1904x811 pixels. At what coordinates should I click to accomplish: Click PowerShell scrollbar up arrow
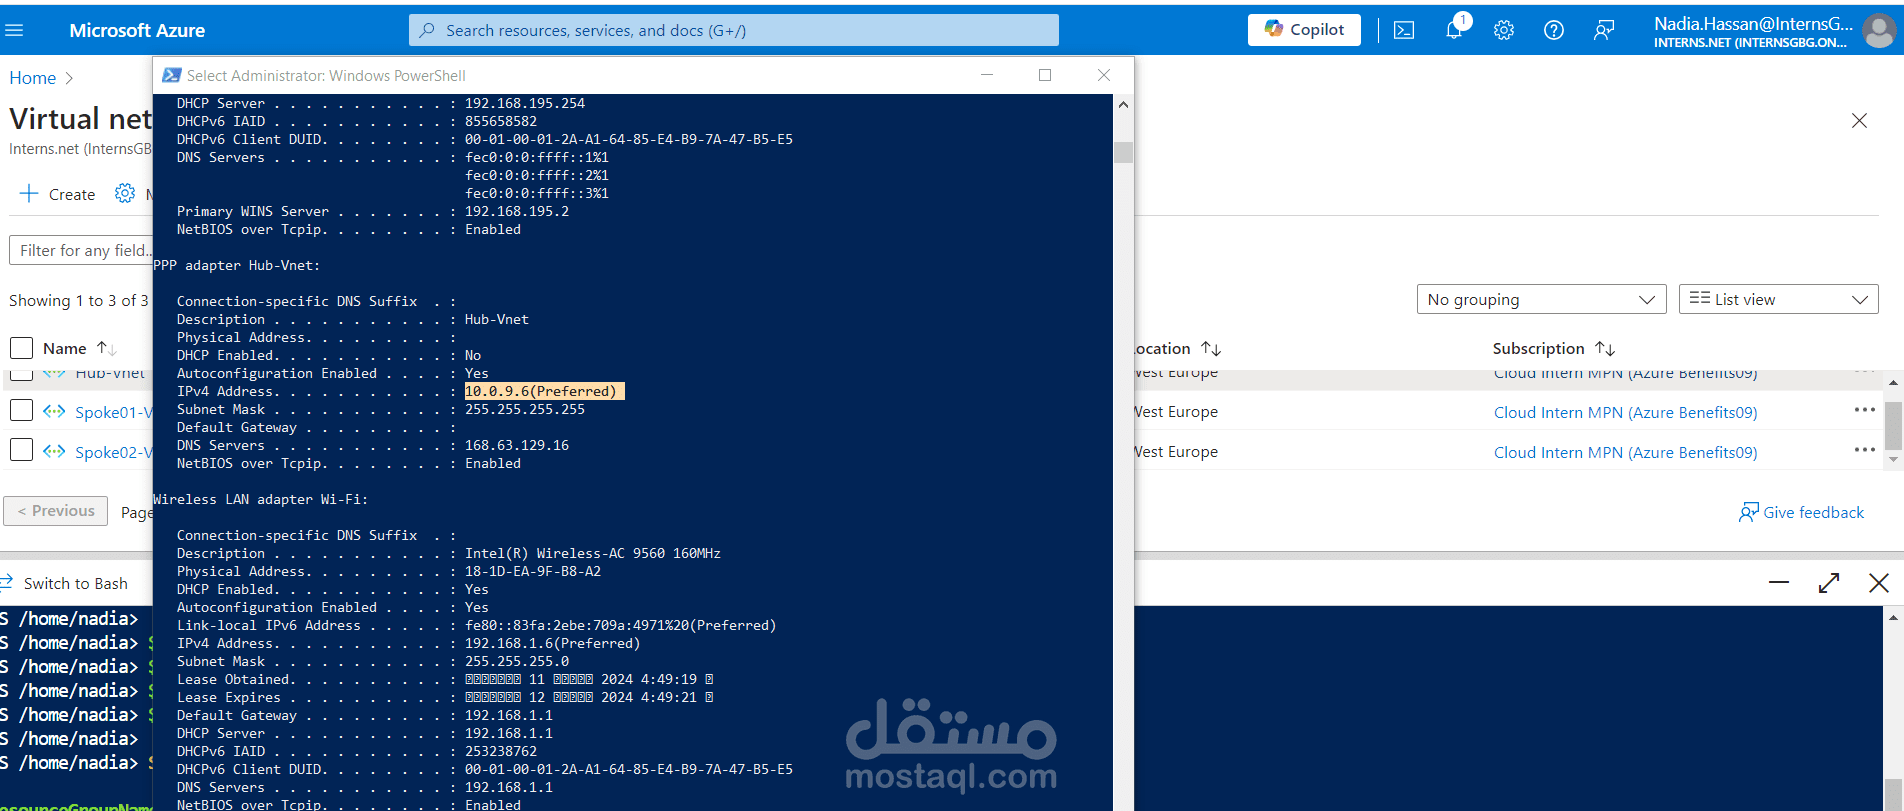coord(1123,104)
